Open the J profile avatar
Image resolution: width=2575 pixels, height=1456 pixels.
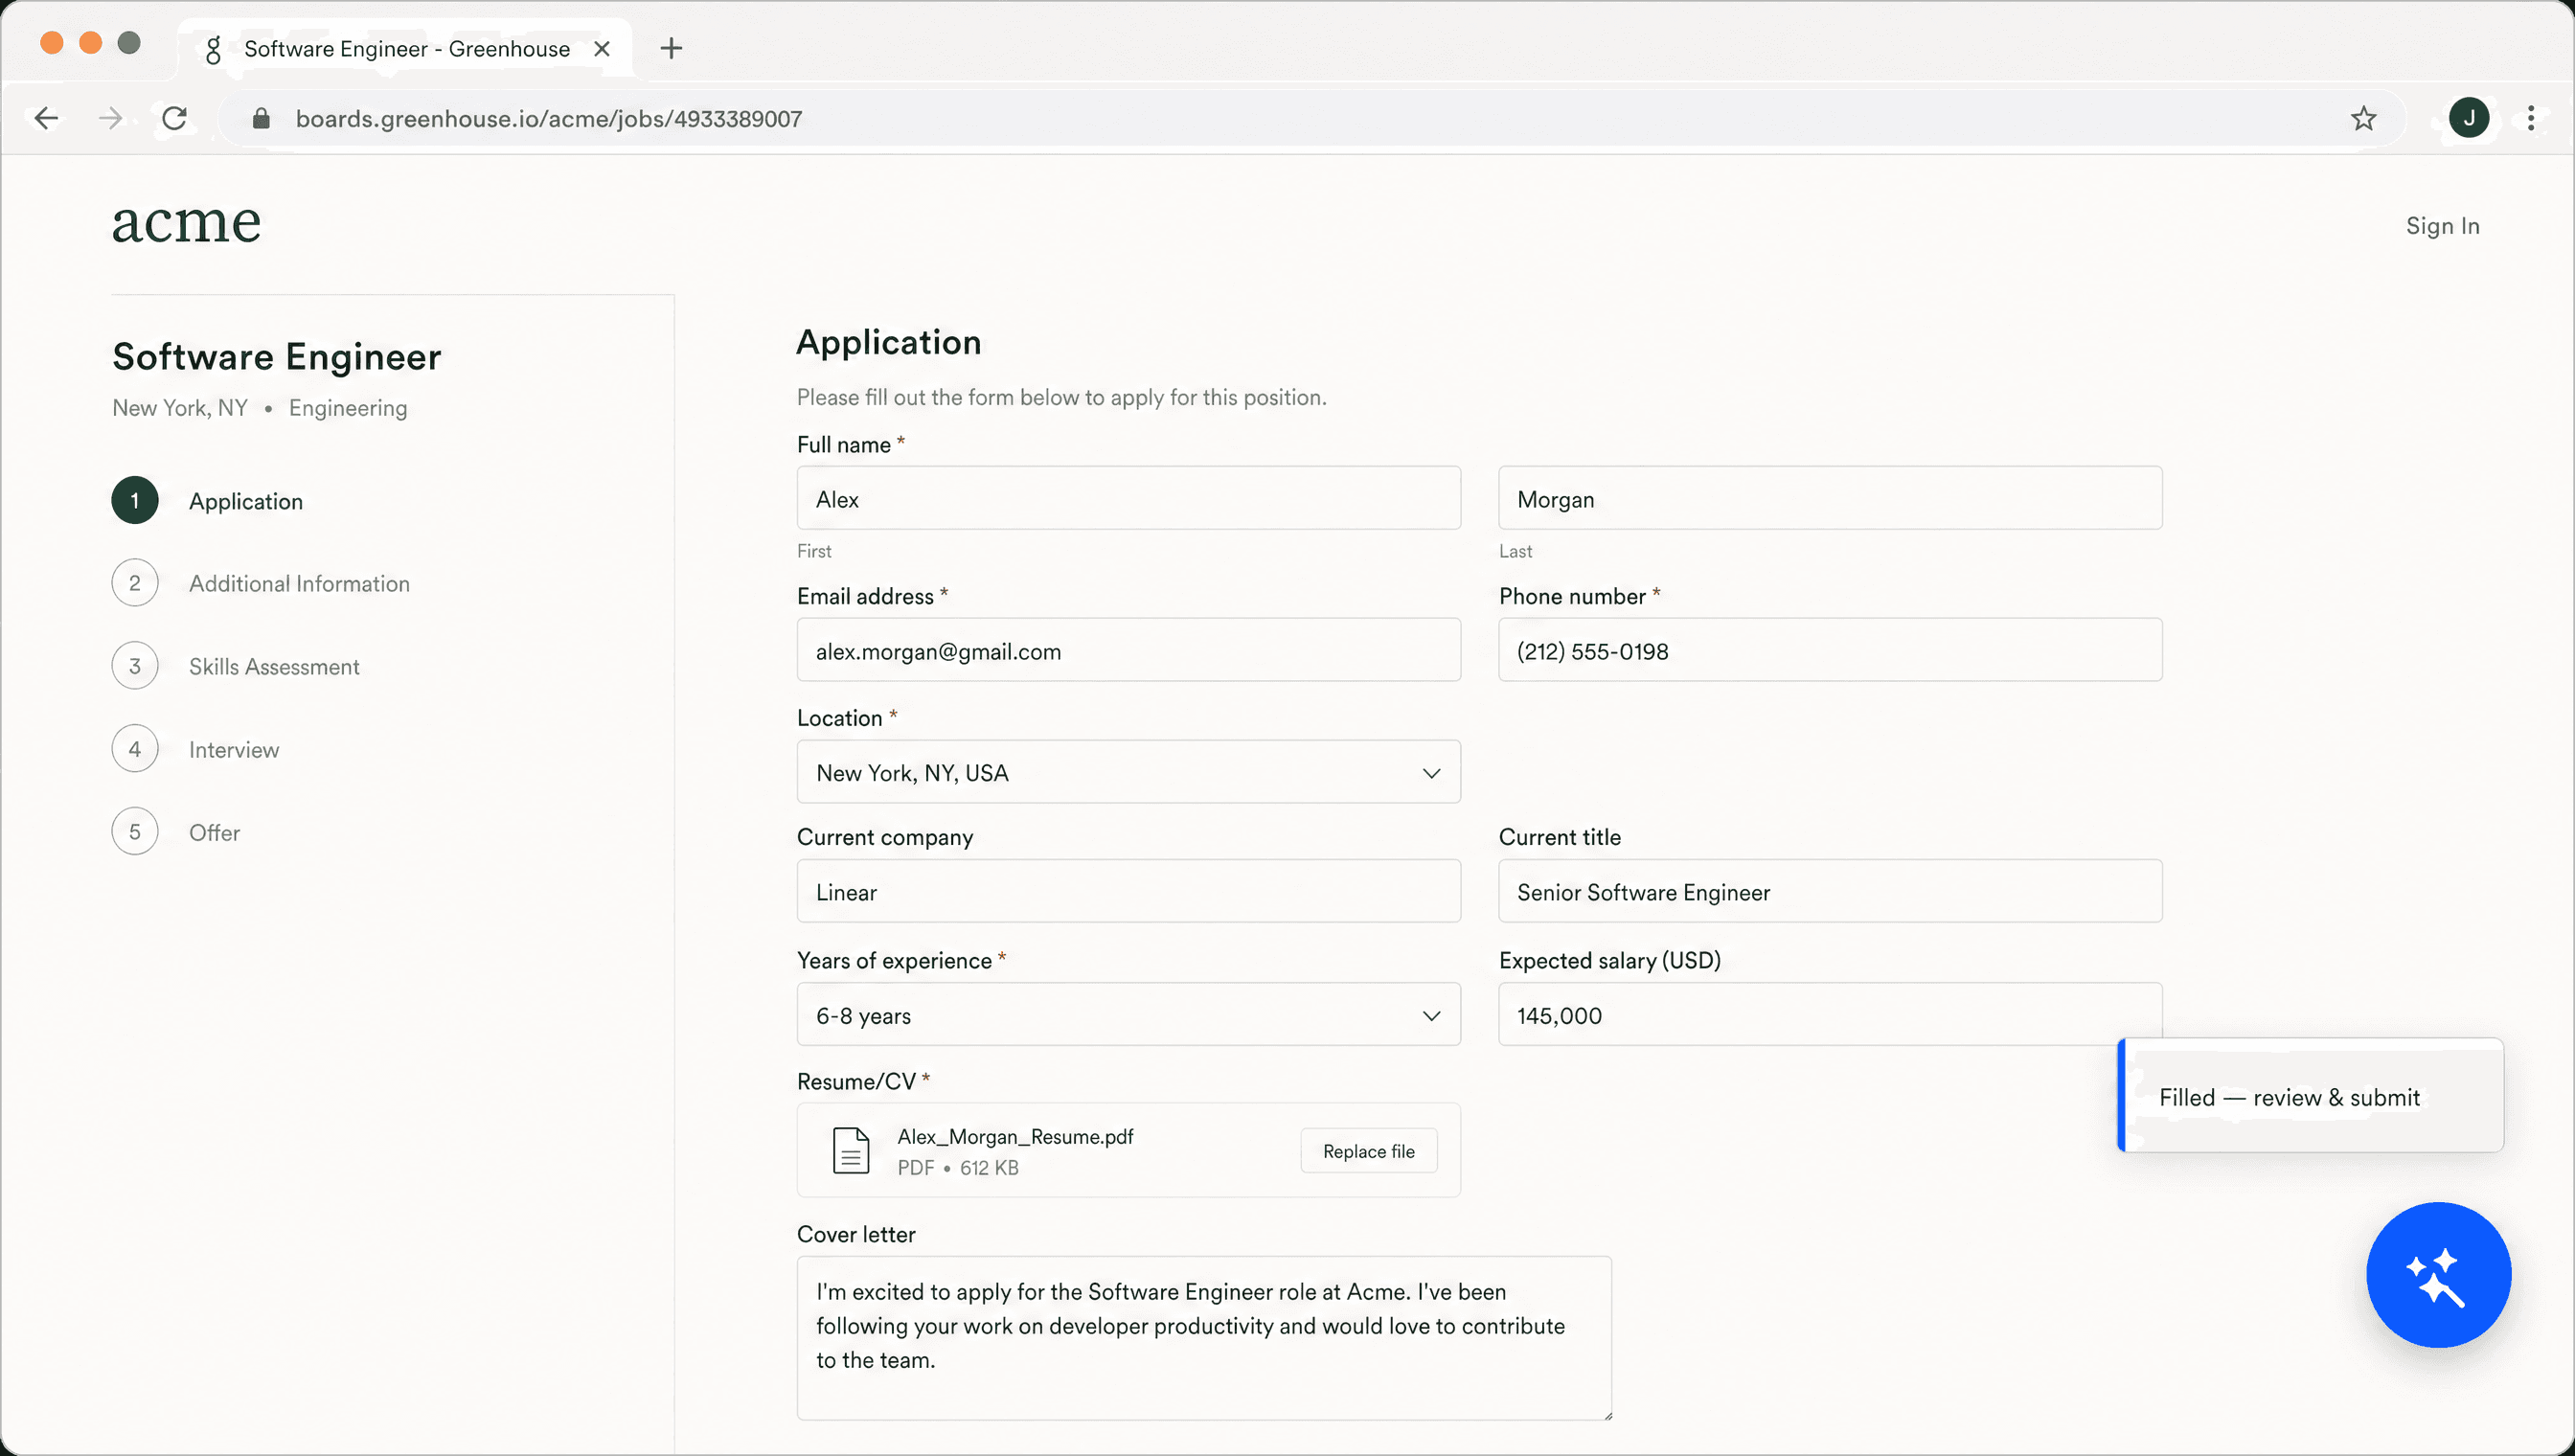click(2468, 118)
